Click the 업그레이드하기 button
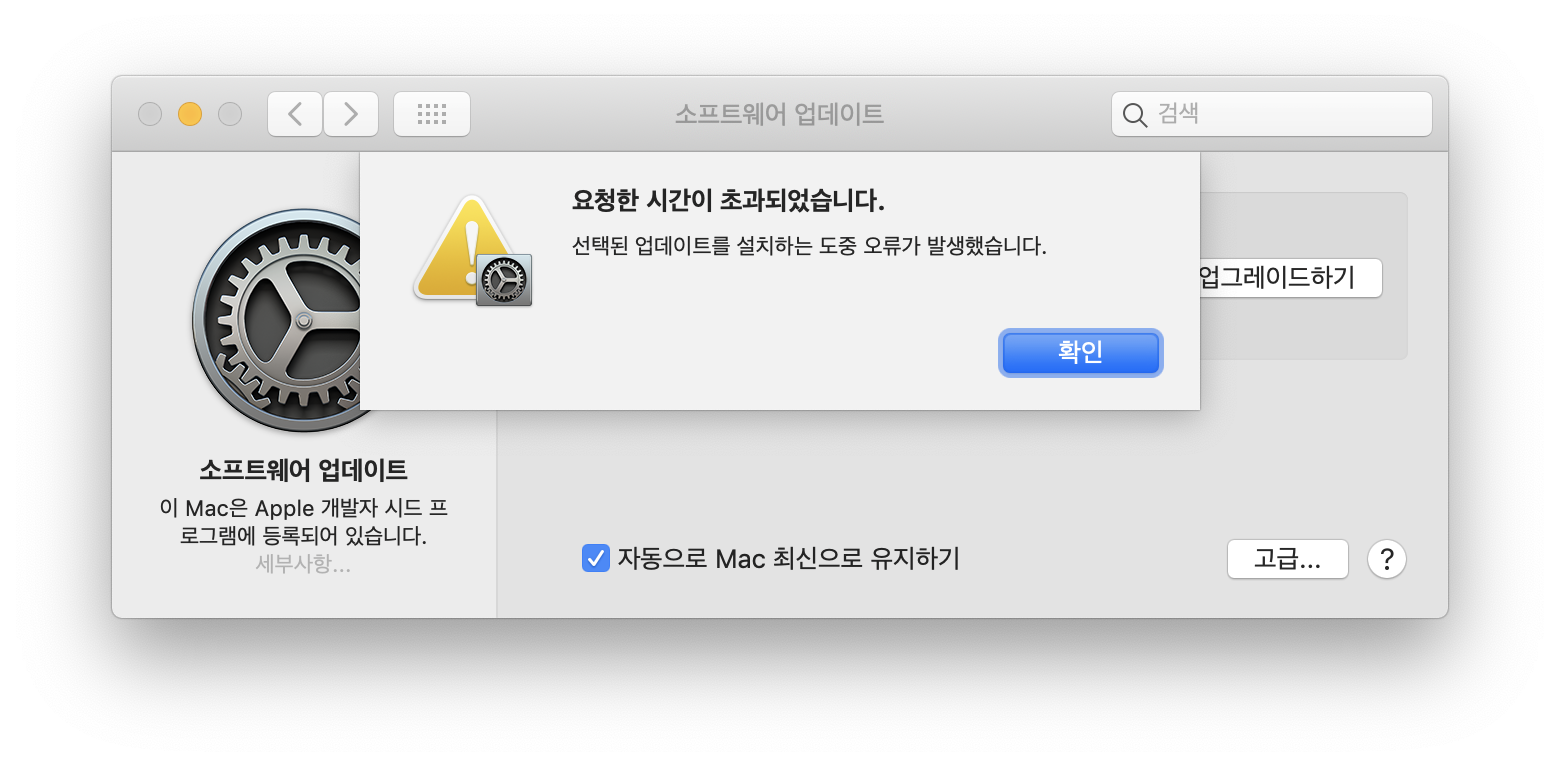 [1290, 277]
